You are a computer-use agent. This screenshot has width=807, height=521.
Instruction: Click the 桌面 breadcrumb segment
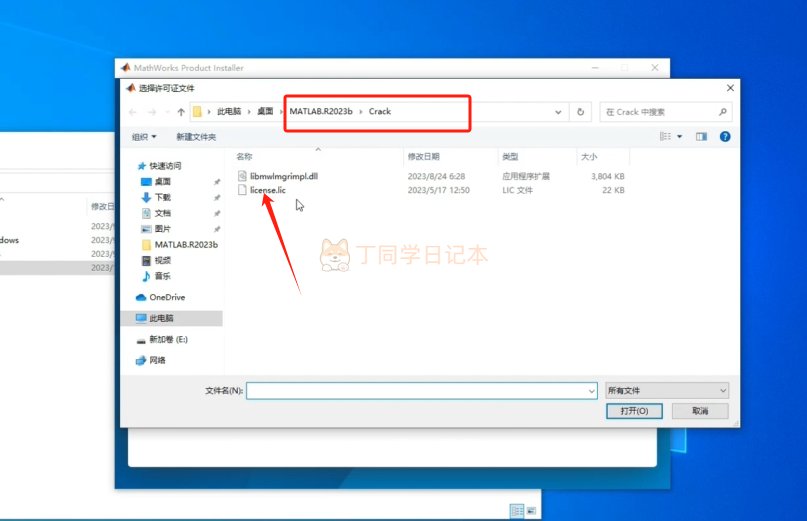click(265, 111)
